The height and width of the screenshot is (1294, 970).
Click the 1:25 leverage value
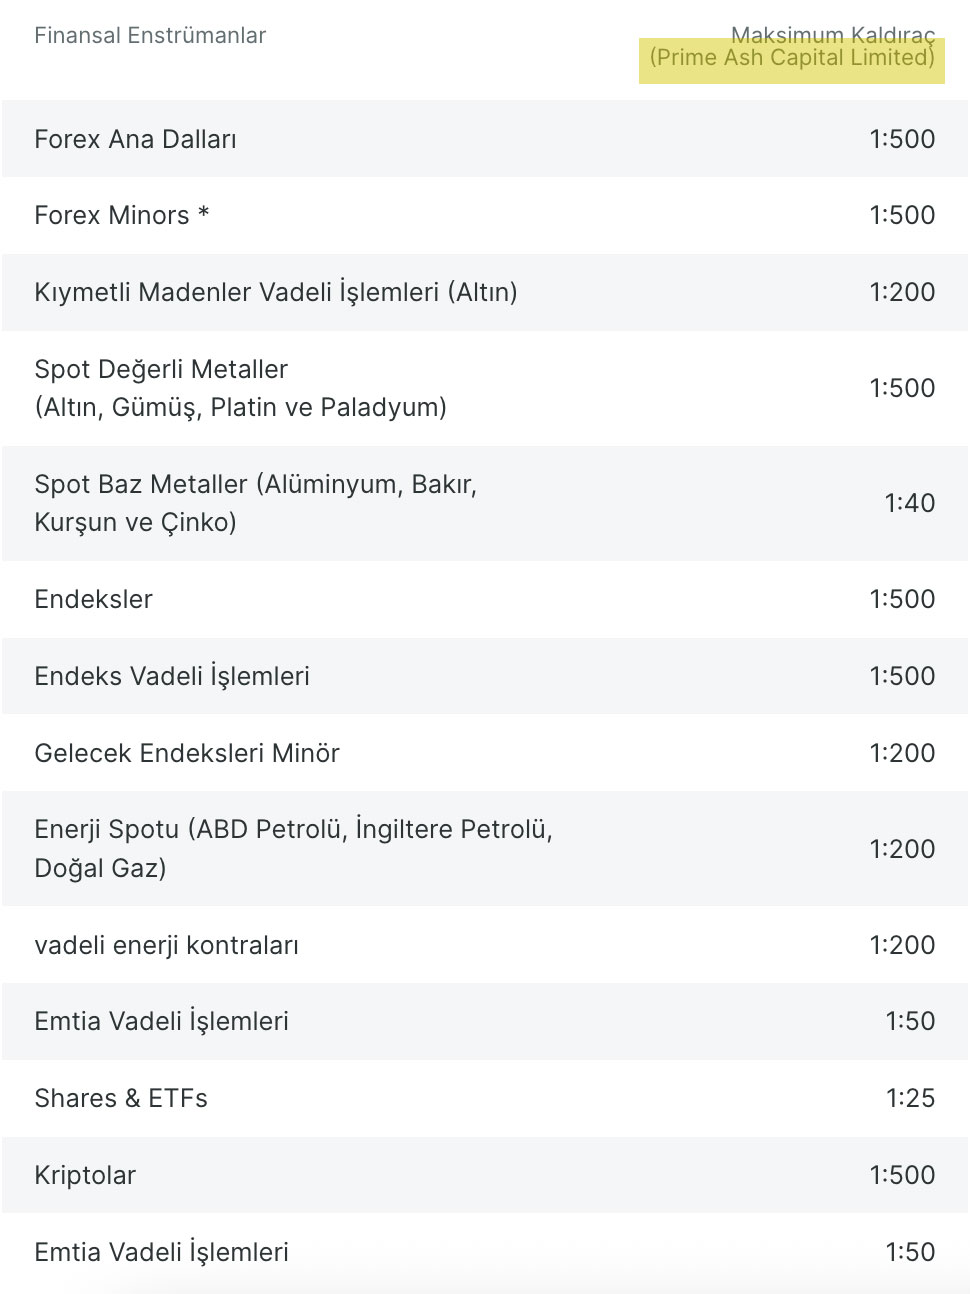tap(911, 1098)
